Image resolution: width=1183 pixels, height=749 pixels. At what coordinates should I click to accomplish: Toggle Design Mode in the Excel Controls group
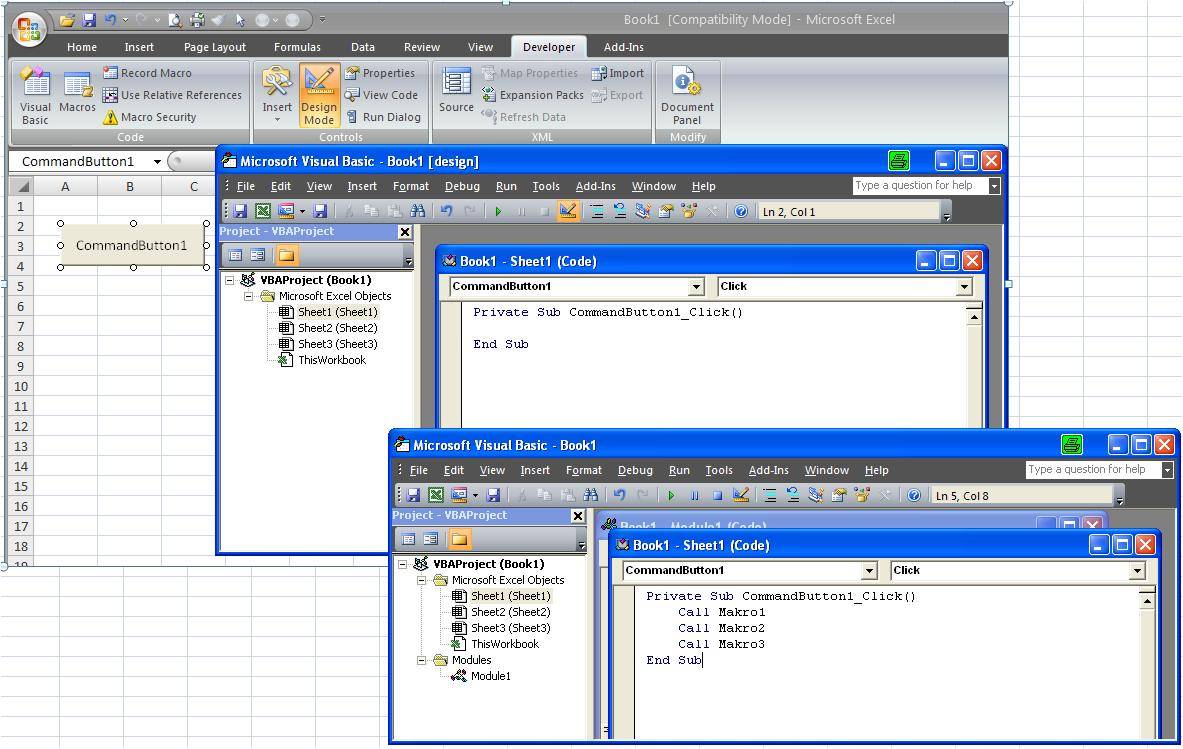click(x=319, y=95)
